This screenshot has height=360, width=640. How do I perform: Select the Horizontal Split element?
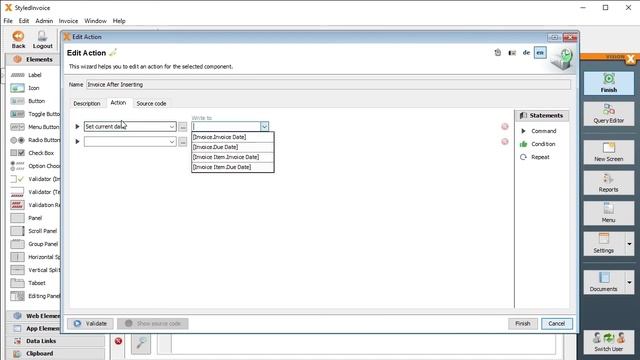pos(35,257)
